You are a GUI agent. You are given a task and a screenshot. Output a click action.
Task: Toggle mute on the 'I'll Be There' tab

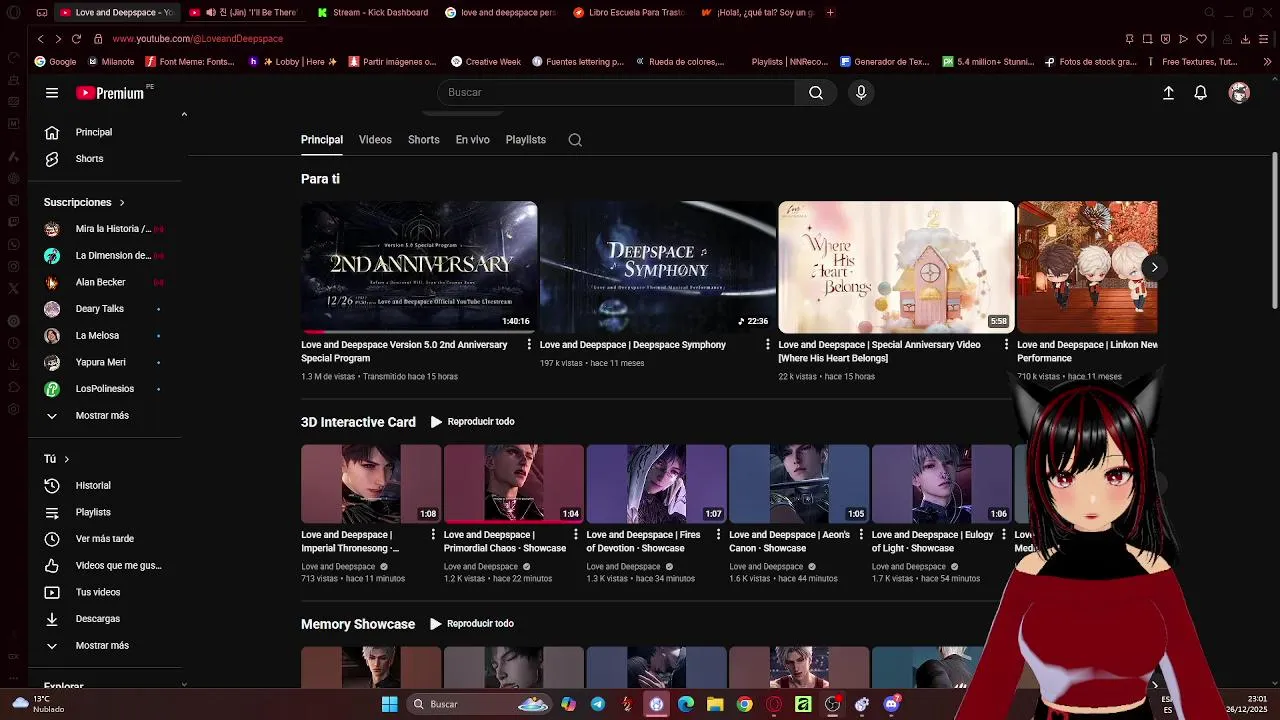pyautogui.click(x=210, y=13)
